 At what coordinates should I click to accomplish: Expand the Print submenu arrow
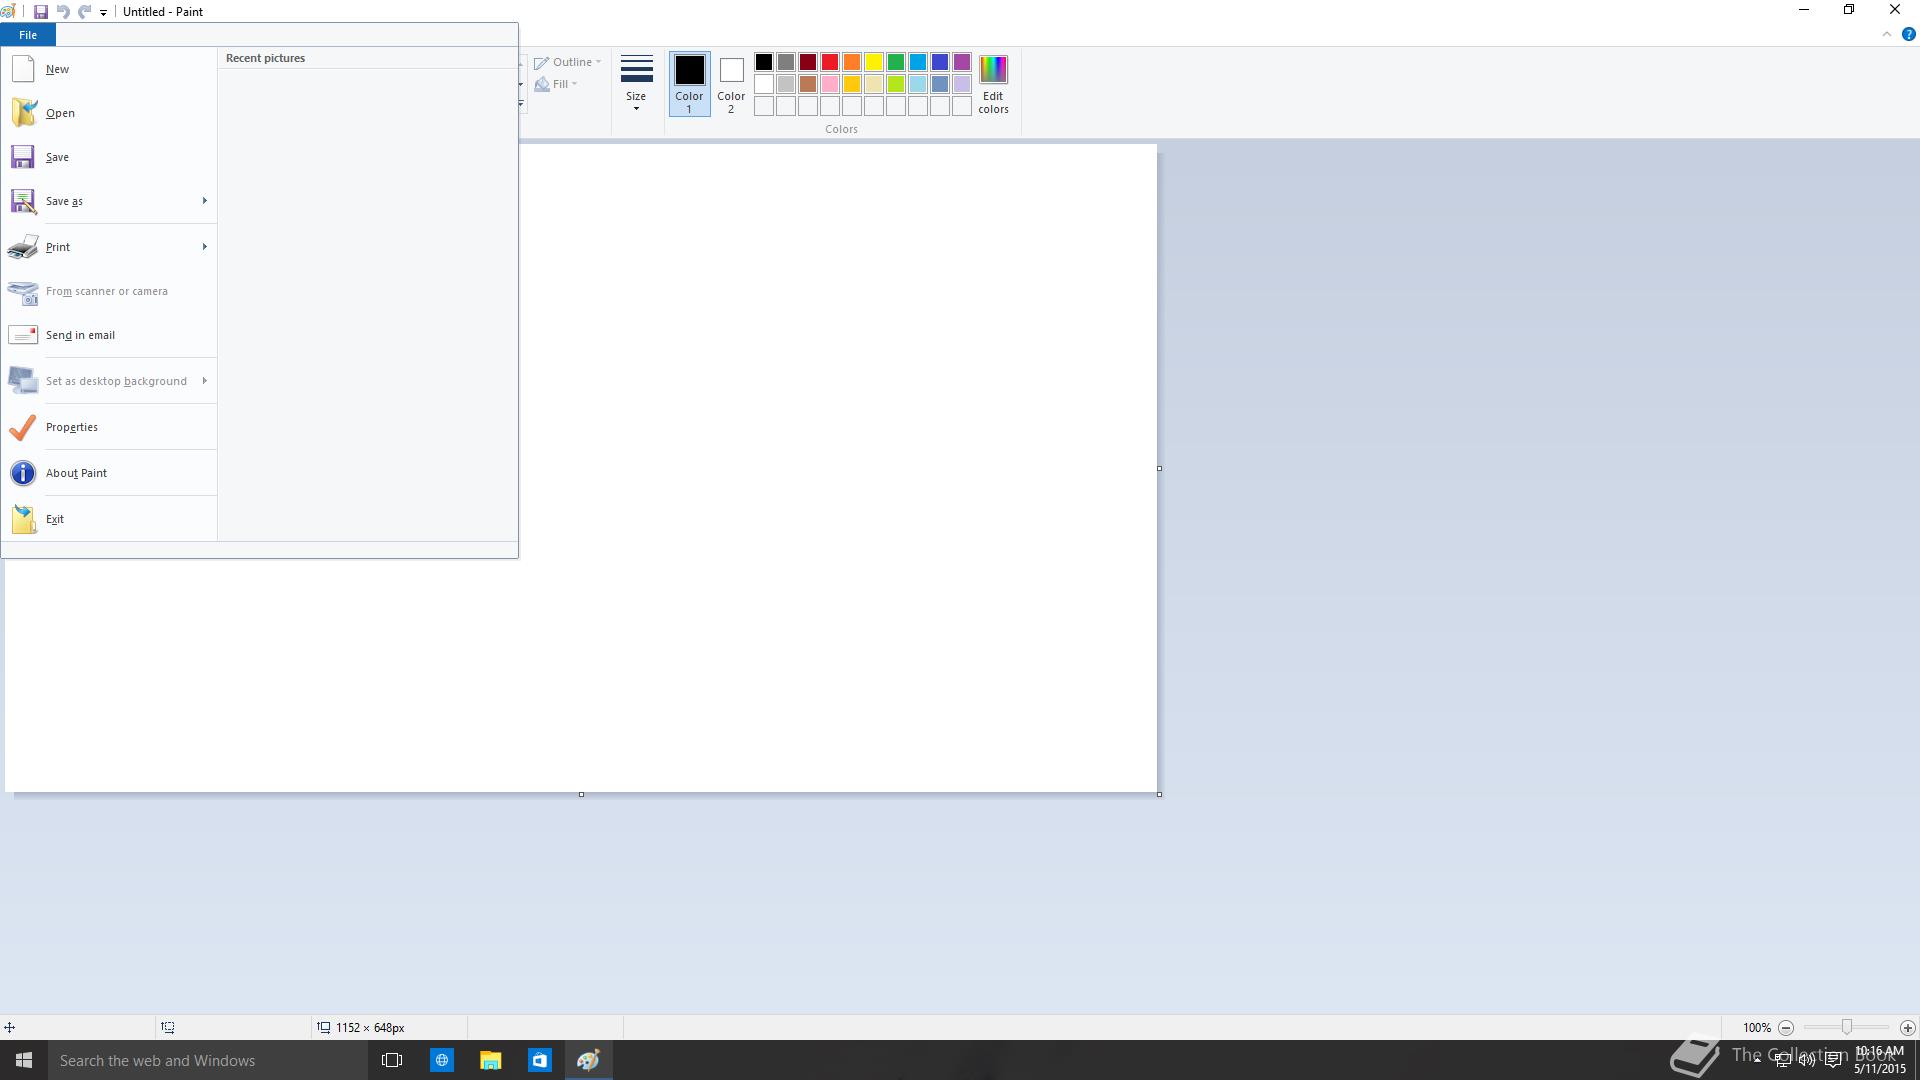(204, 247)
